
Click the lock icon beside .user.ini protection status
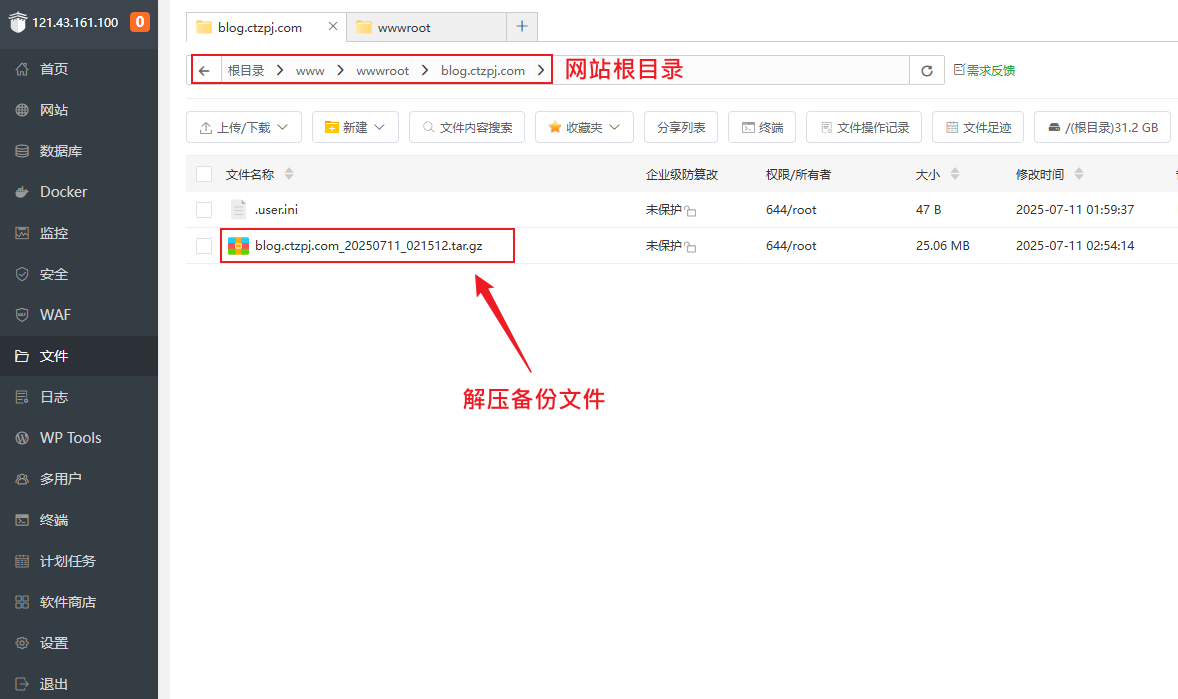pyautogui.click(x=691, y=211)
